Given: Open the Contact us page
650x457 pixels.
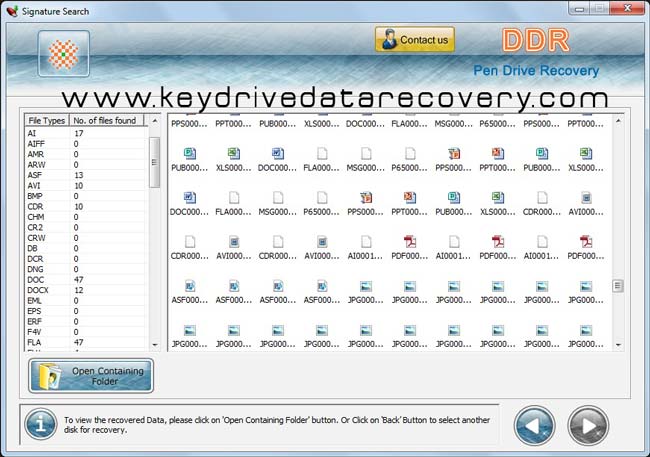Looking at the screenshot, I should pyautogui.click(x=415, y=40).
